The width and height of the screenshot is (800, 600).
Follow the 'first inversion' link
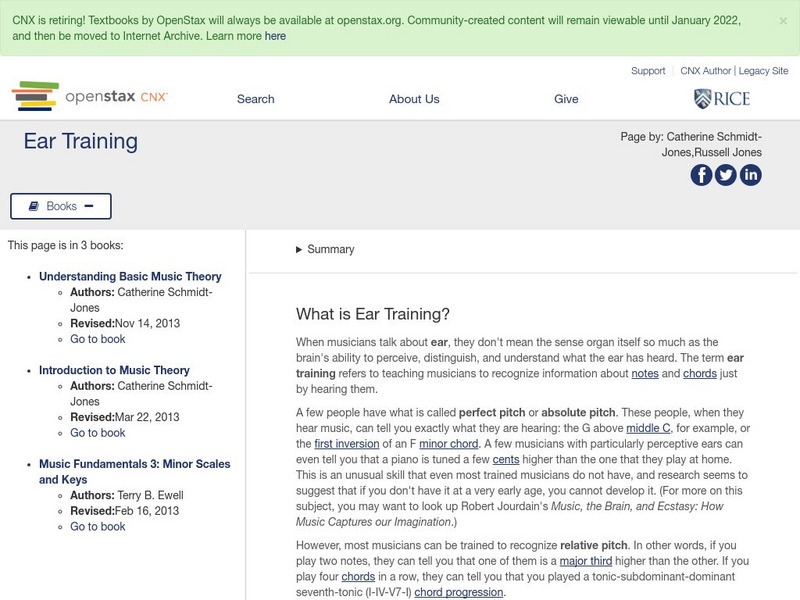[346, 444]
